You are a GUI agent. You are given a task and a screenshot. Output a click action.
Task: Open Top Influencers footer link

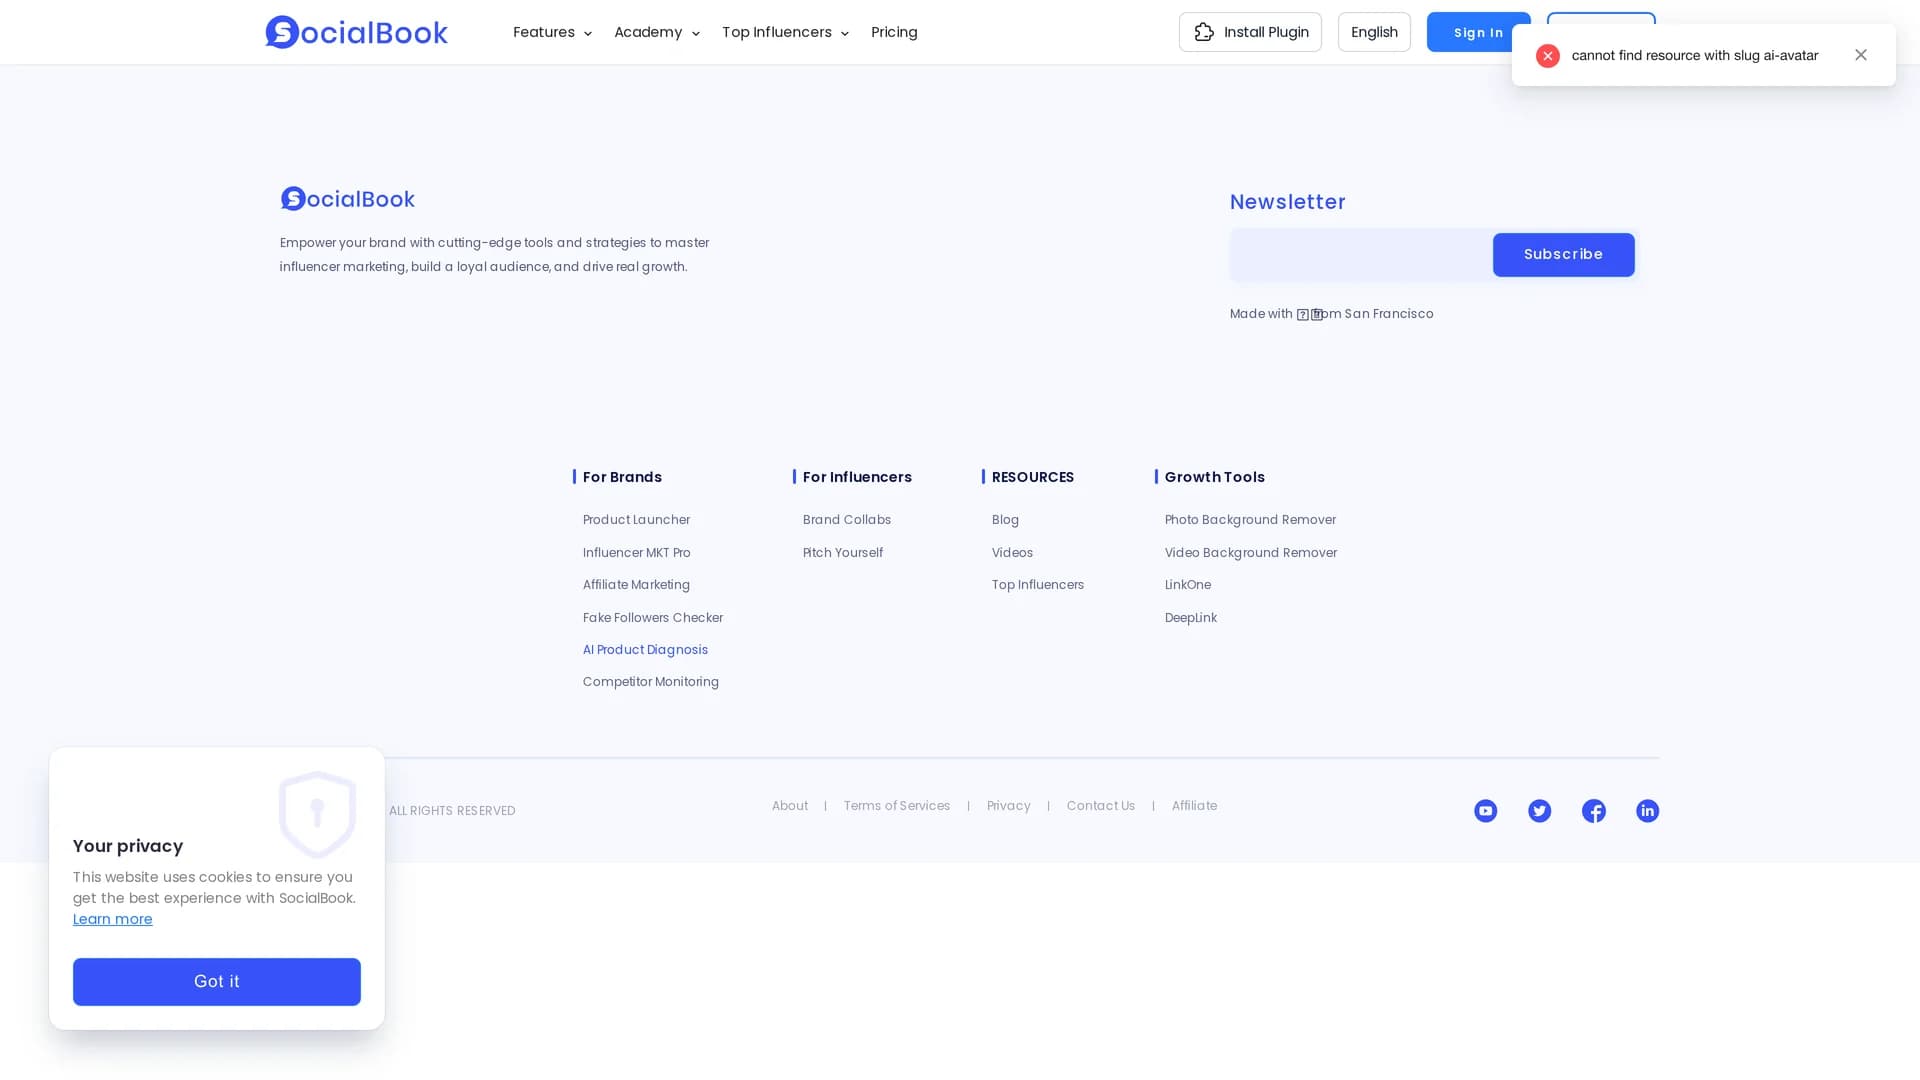(1038, 585)
